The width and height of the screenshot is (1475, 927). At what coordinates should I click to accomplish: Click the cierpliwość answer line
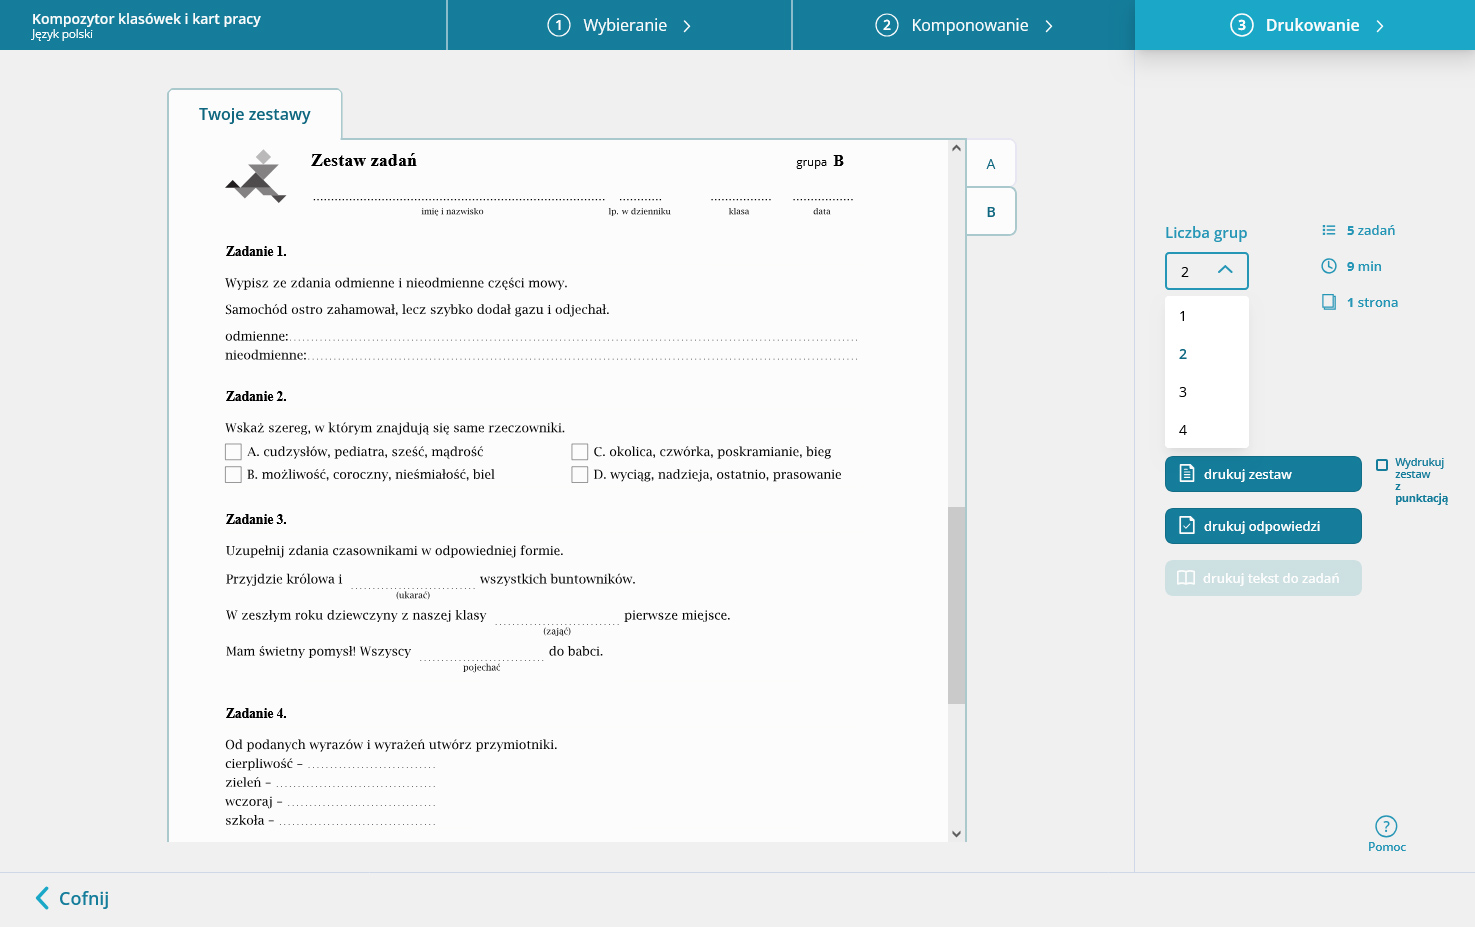371,765
